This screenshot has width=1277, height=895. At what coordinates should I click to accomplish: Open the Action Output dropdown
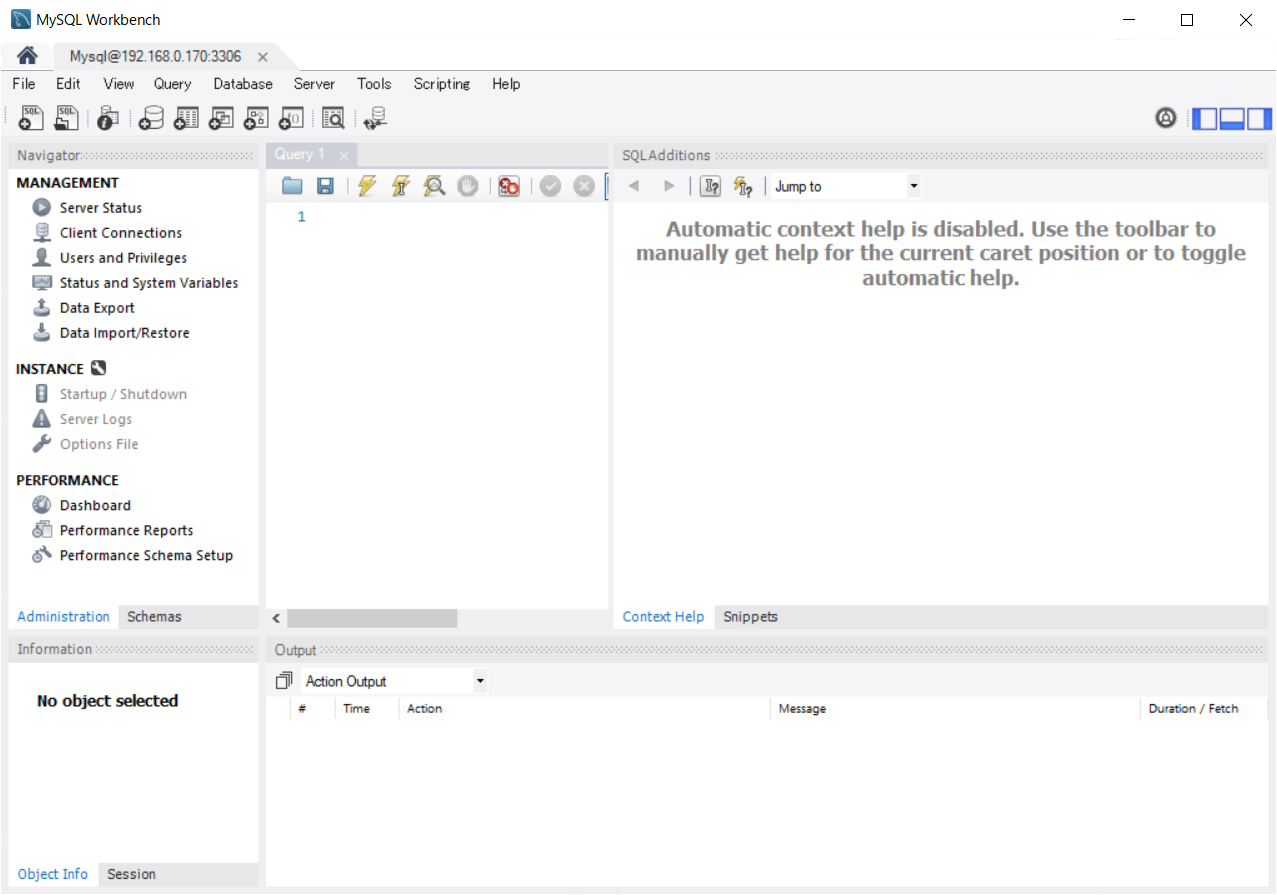click(394, 681)
